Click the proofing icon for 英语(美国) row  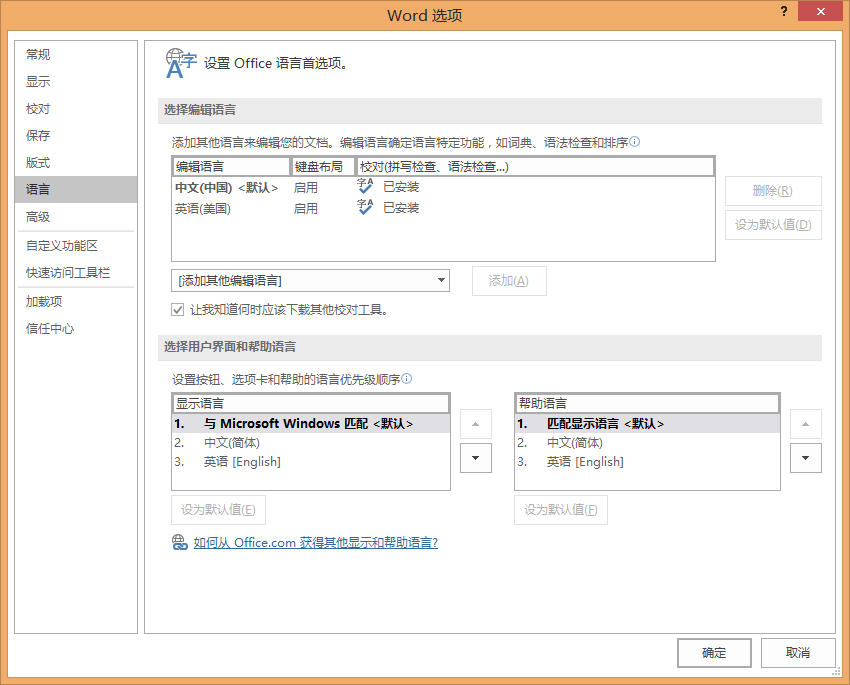[365, 207]
